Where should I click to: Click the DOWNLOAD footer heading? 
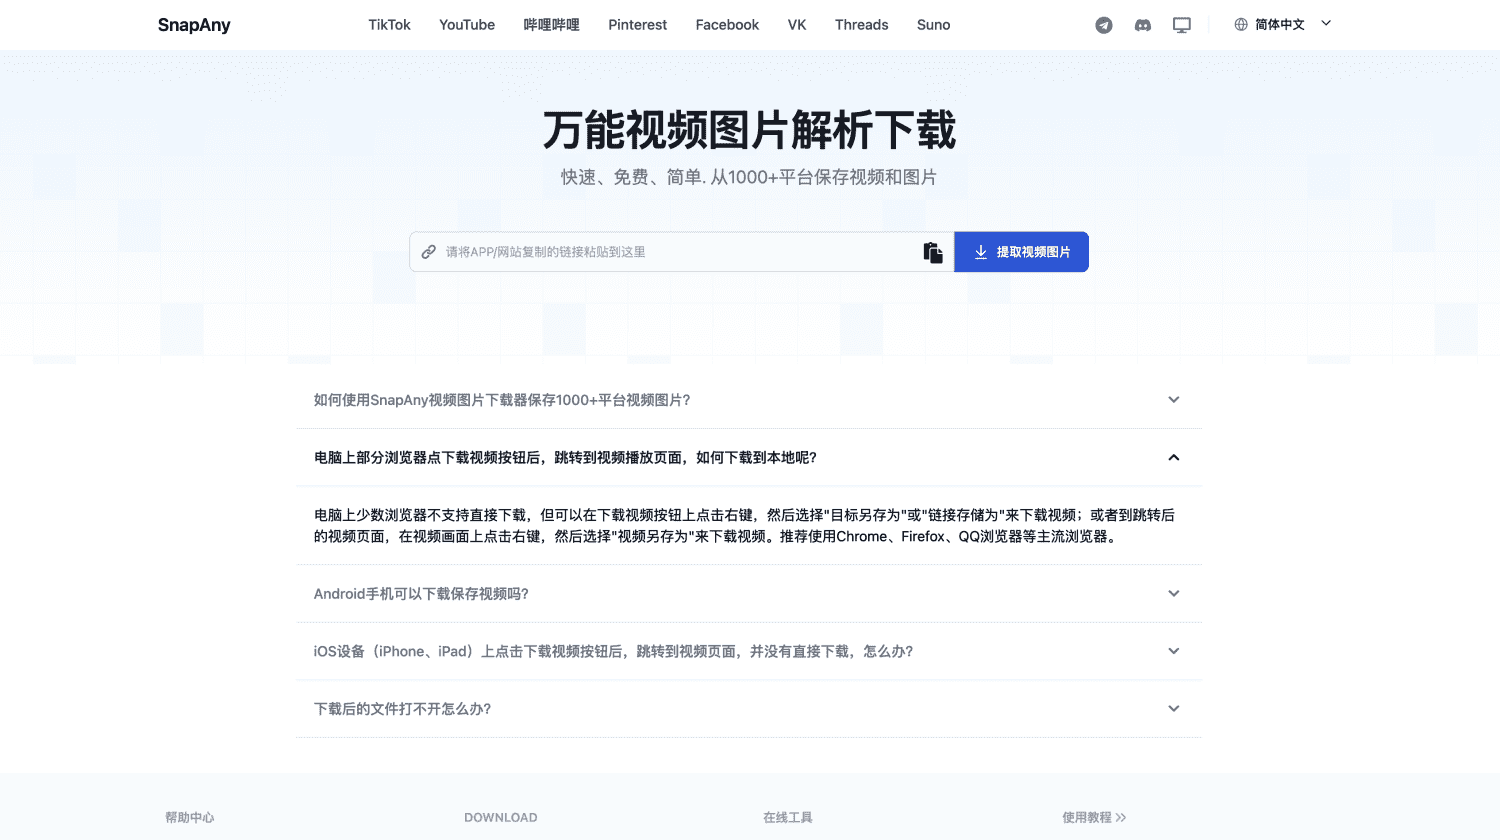tap(501, 818)
